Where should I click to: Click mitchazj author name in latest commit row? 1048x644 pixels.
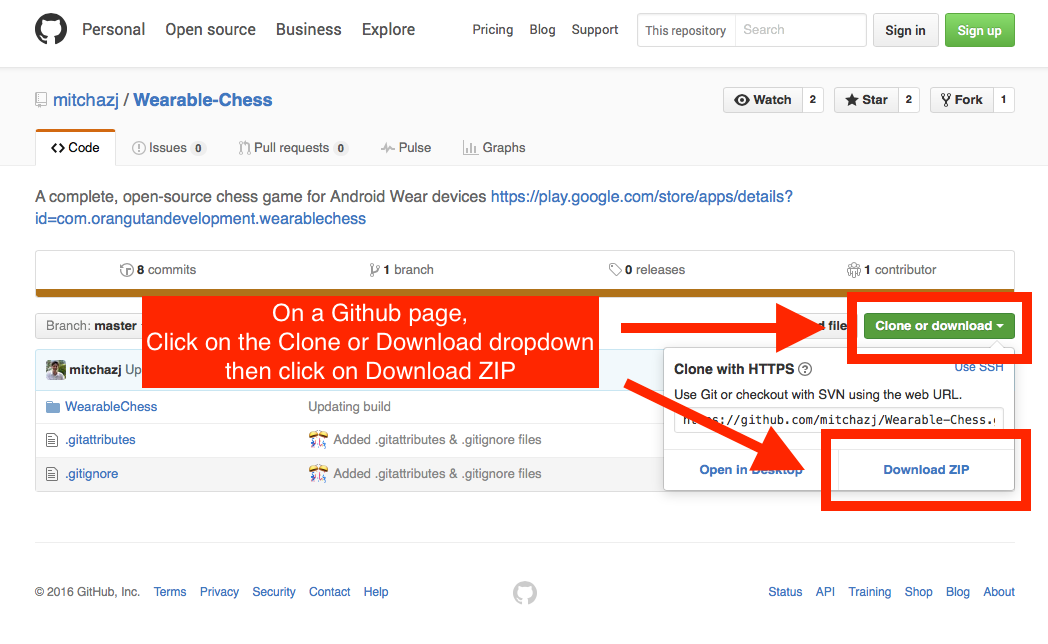[95, 370]
